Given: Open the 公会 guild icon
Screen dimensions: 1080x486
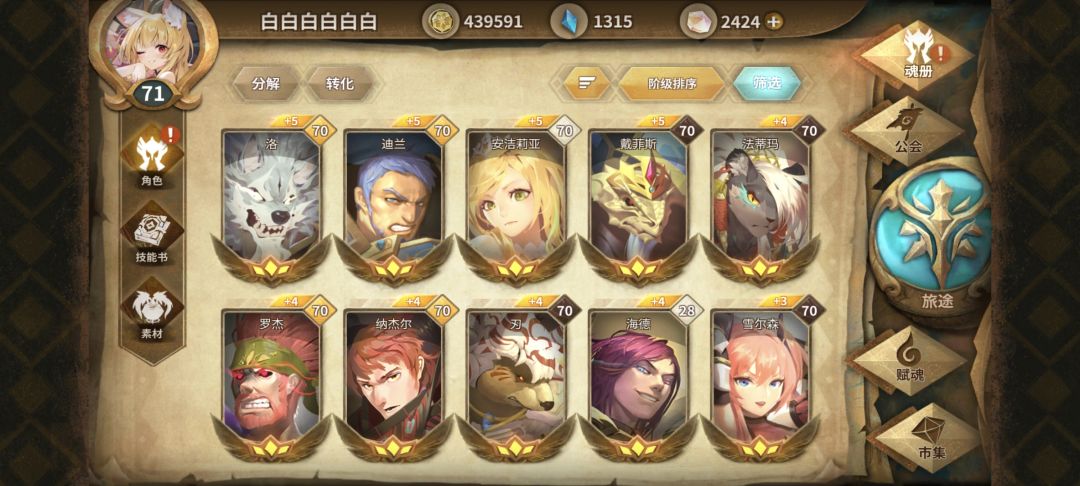Looking at the screenshot, I should coord(908,131).
